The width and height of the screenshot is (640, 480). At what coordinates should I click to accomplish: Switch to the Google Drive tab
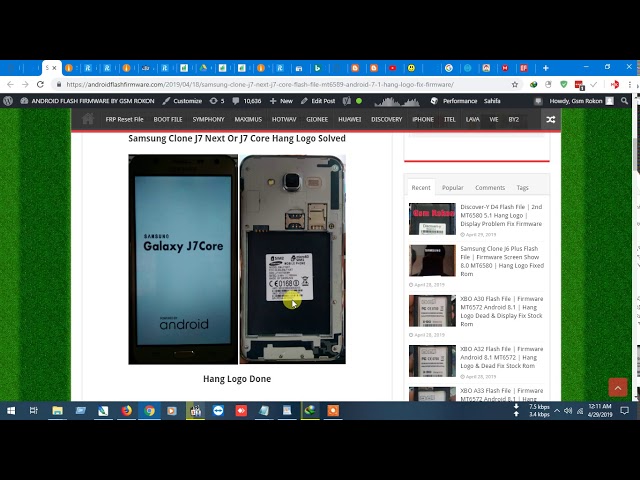point(203,68)
